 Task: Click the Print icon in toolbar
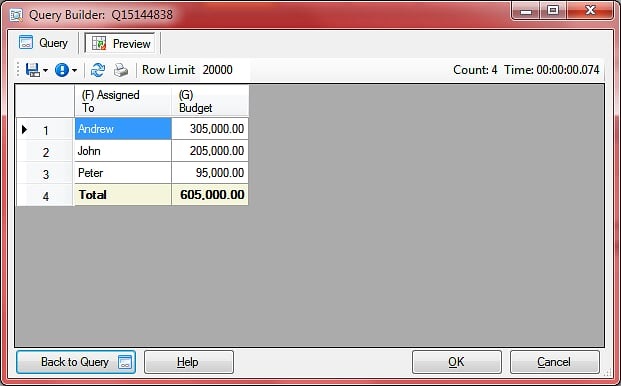121,70
